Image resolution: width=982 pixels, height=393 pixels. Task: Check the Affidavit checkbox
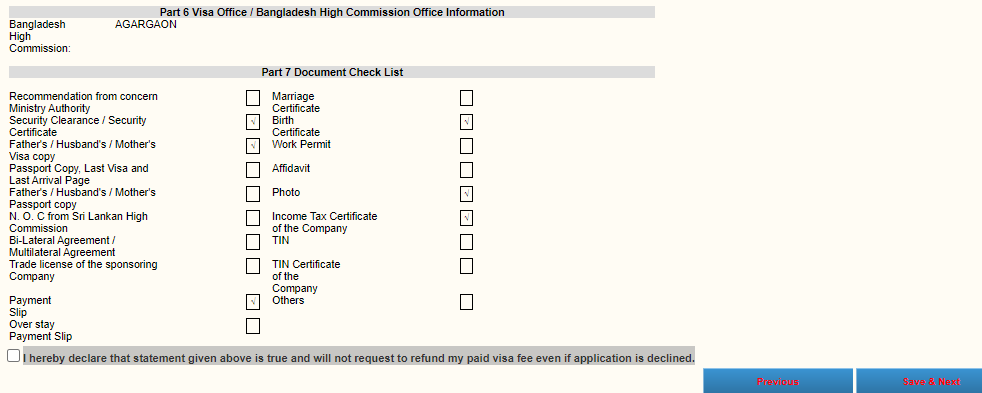(x=467, y=170)
